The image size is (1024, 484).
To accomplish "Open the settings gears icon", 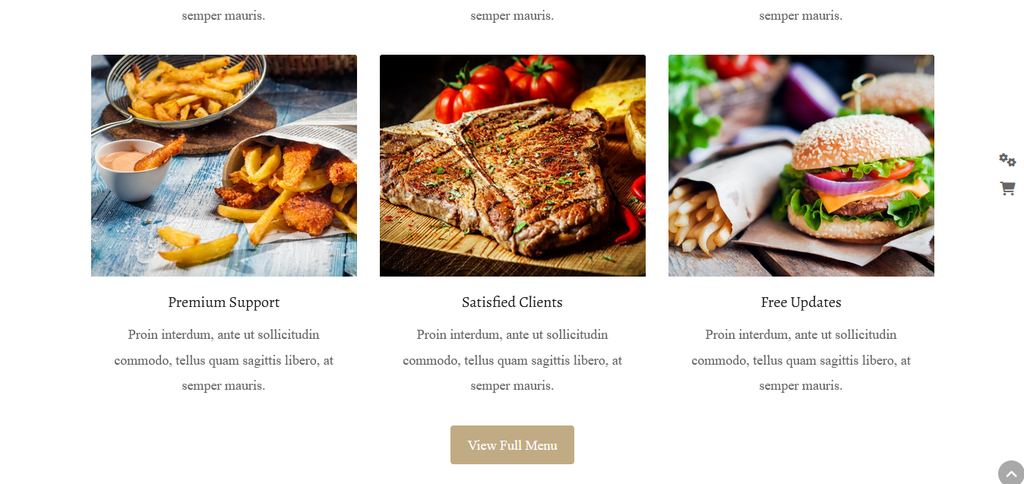I will tap(1007, 160).
